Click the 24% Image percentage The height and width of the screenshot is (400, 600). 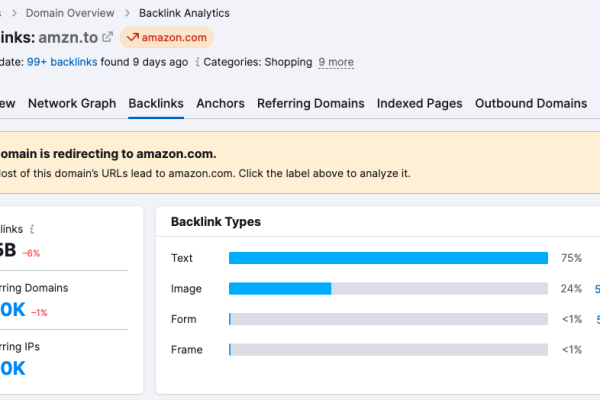click(571, 289)
